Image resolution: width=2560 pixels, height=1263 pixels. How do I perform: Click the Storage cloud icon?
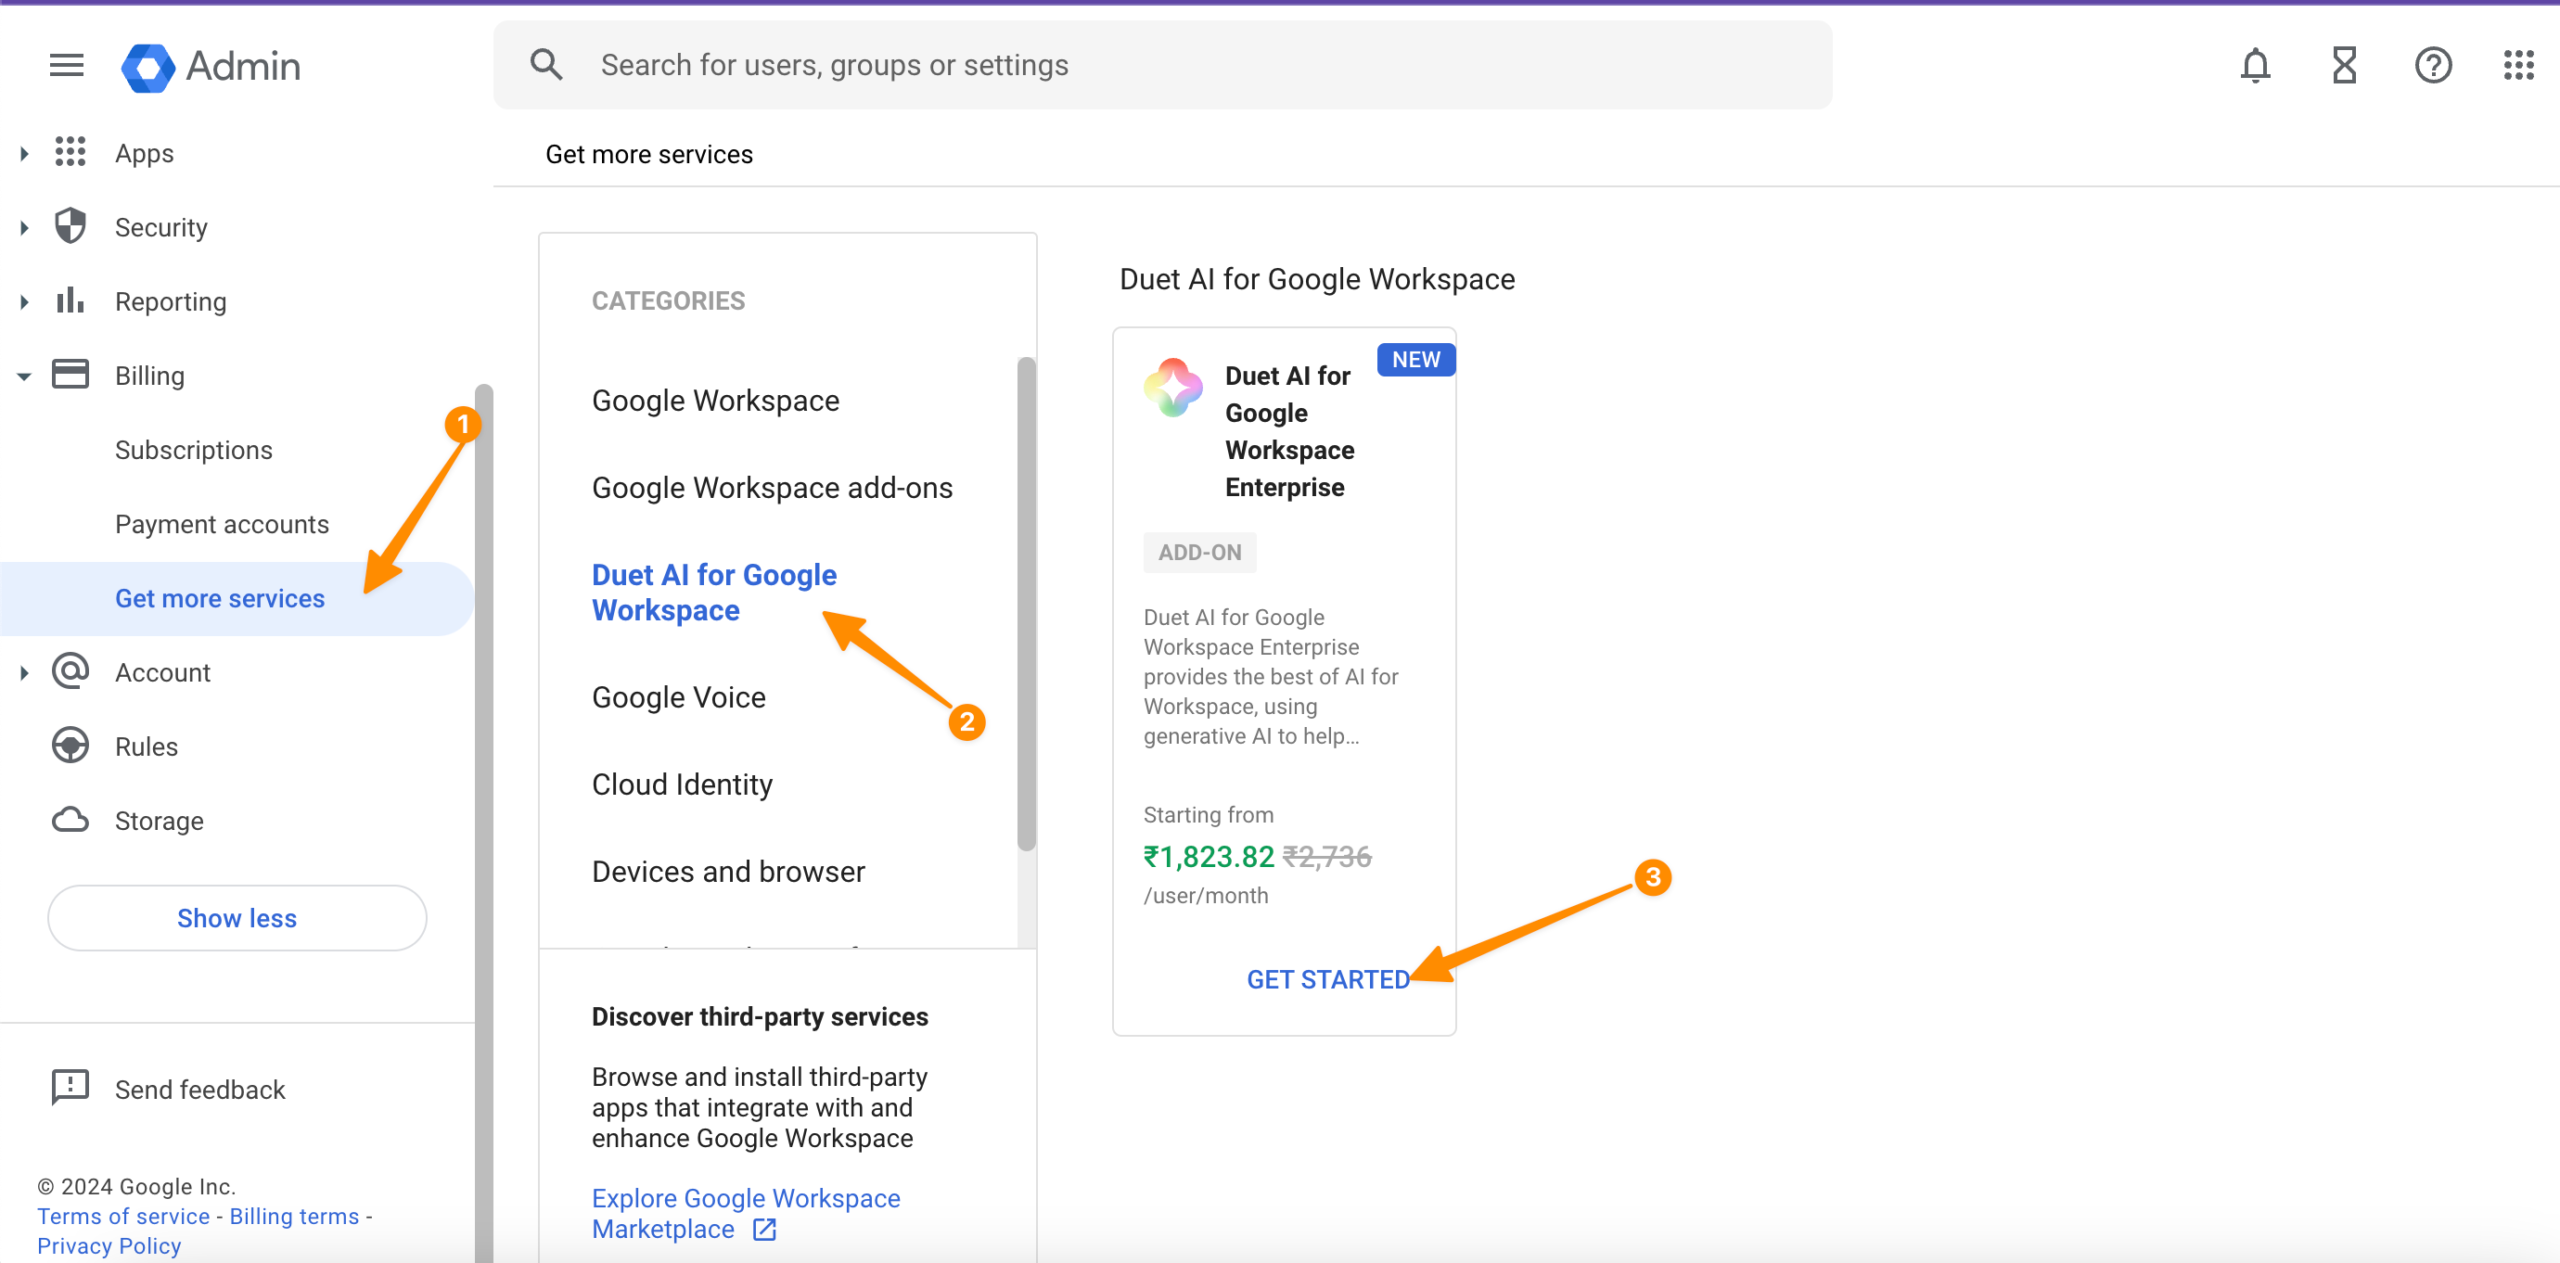tap(70, 820)
